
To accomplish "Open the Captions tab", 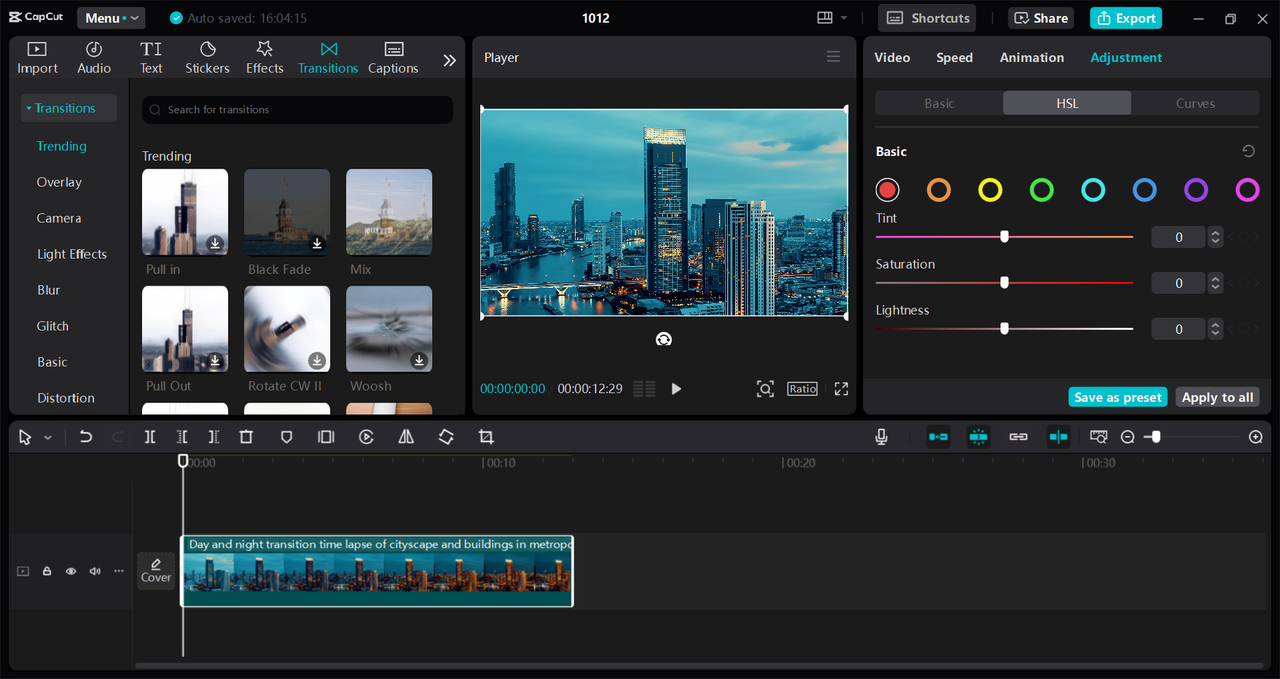I will [x=393, y=58].
